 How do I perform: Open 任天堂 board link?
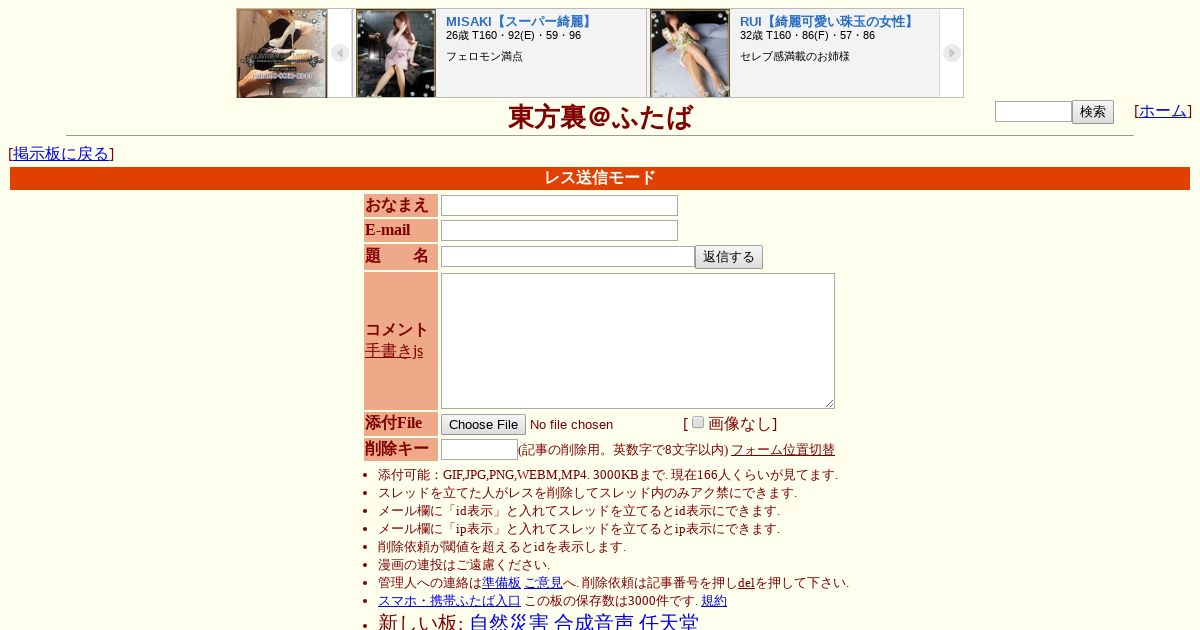669,623
